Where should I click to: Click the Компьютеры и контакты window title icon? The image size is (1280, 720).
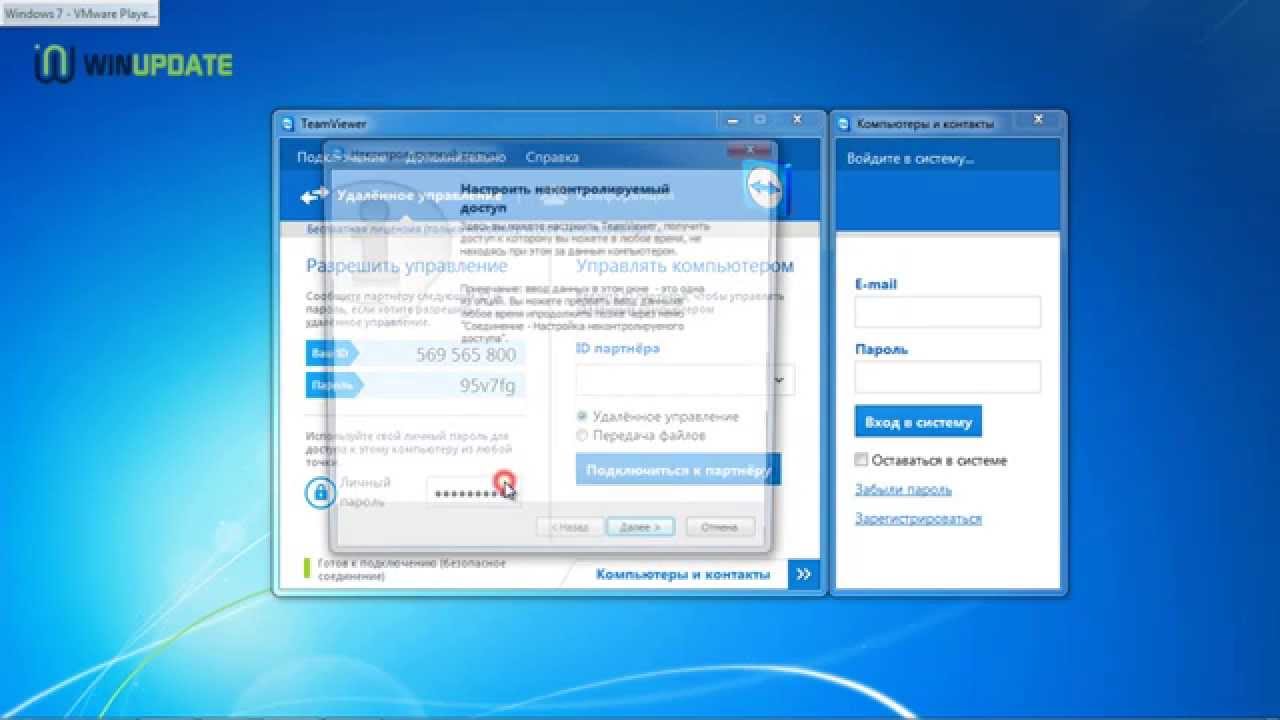(845, 124)
